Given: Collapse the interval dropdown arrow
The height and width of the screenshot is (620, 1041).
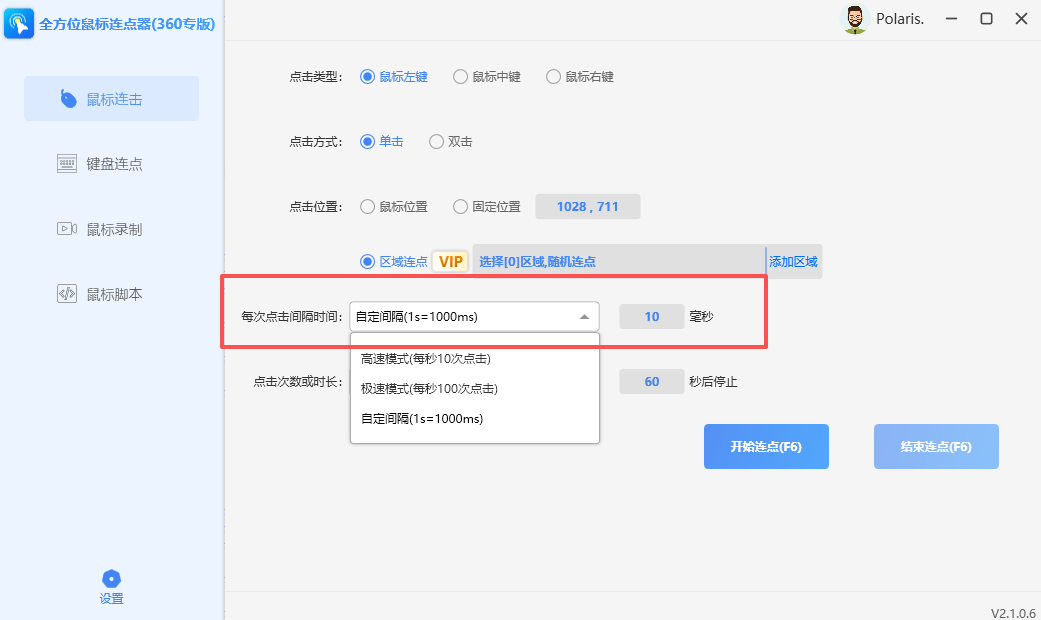Looking at the screenshot, I should [585, 316].
